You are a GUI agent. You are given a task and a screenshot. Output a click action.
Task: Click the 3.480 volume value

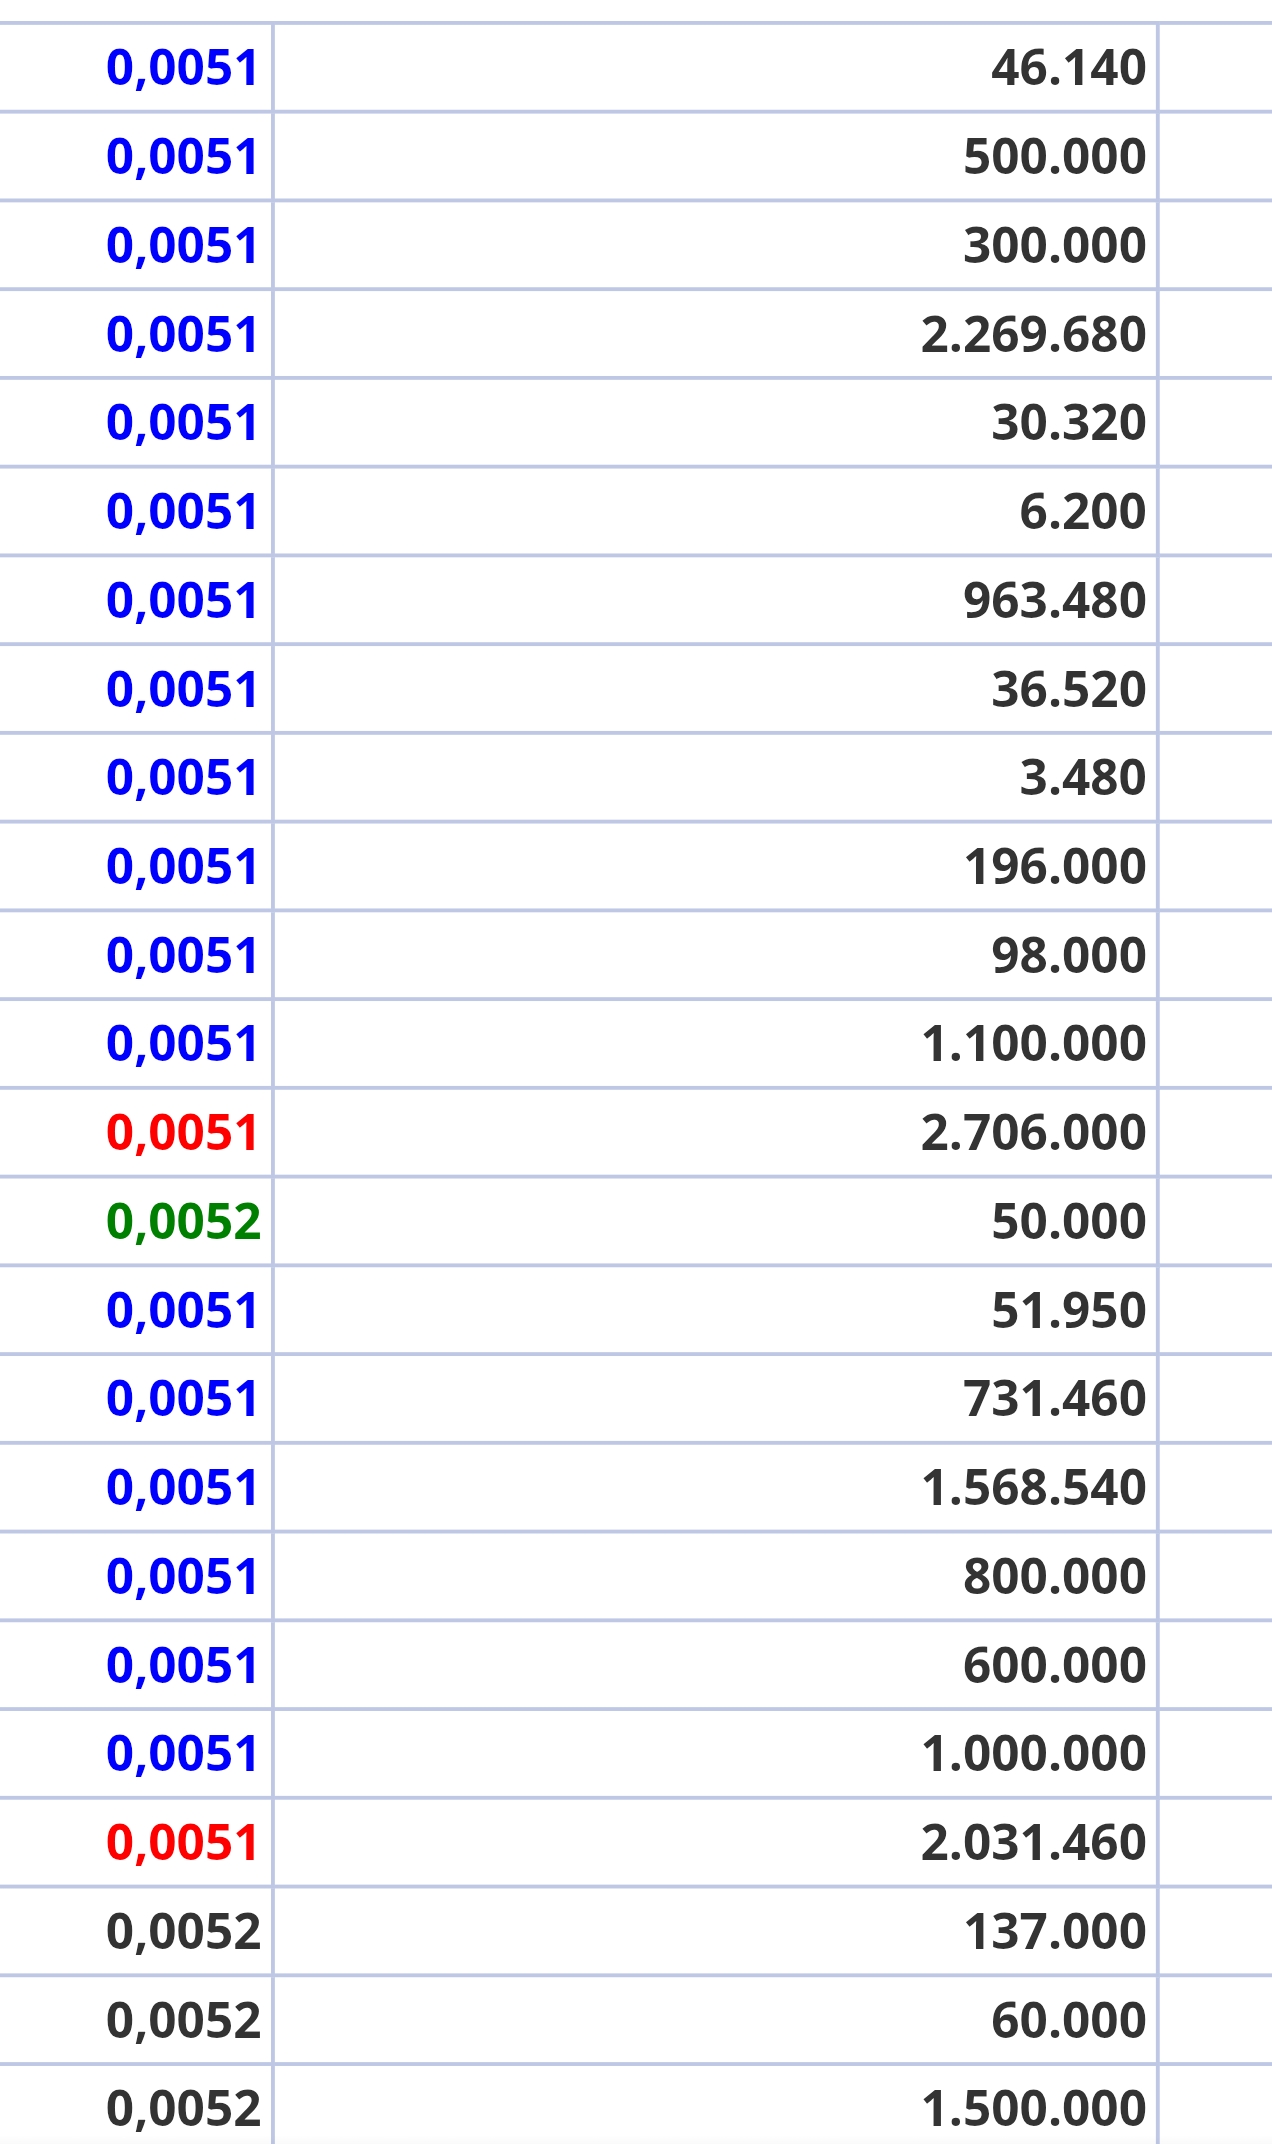pyautogui.click(x=1082, y=778)
